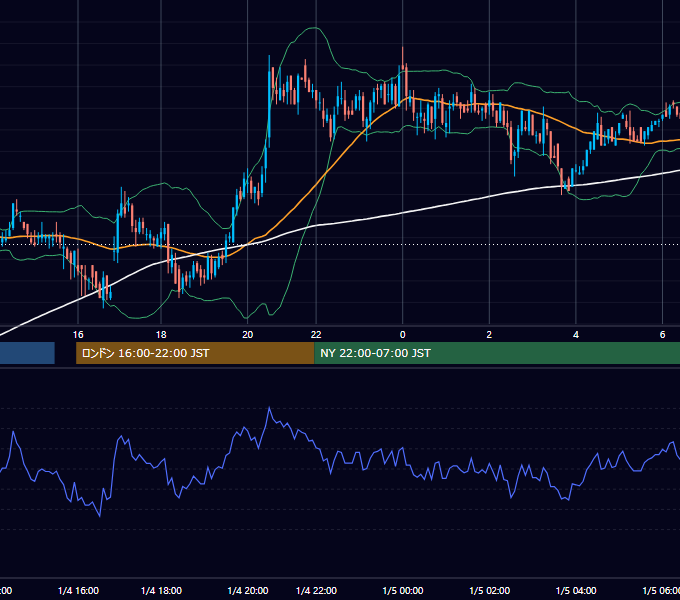Click the blue session bar before London
This screenshot has height=600, width=680.
tap(27, 353)
